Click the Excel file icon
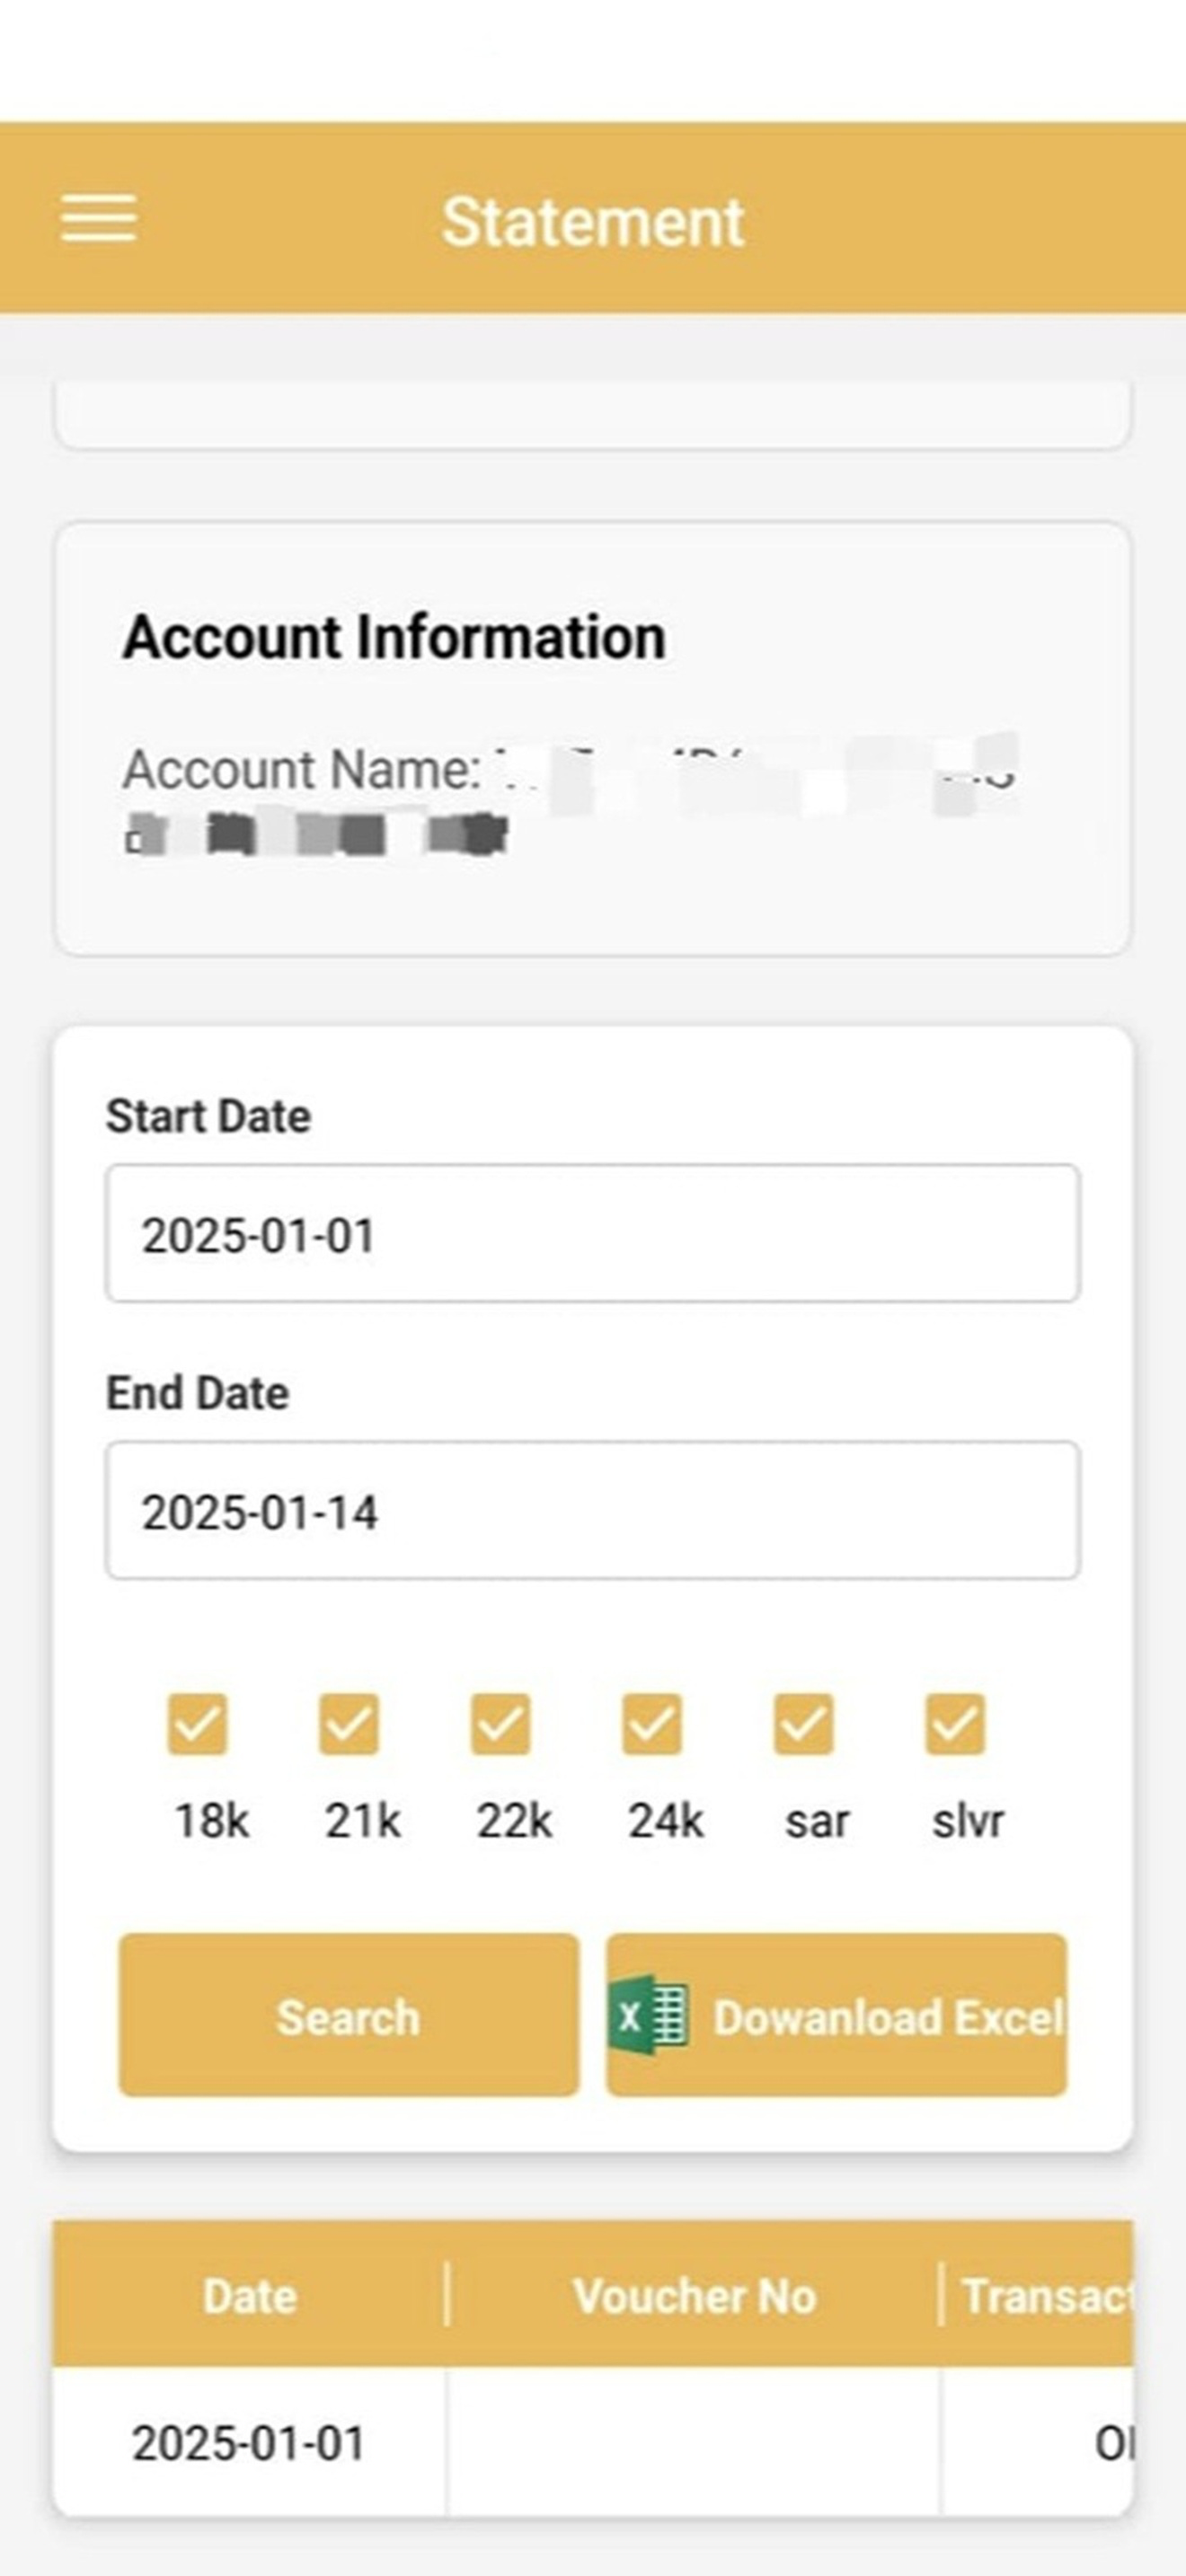The width and height of the screenshot is (1186, 2576). [649, 2015]
